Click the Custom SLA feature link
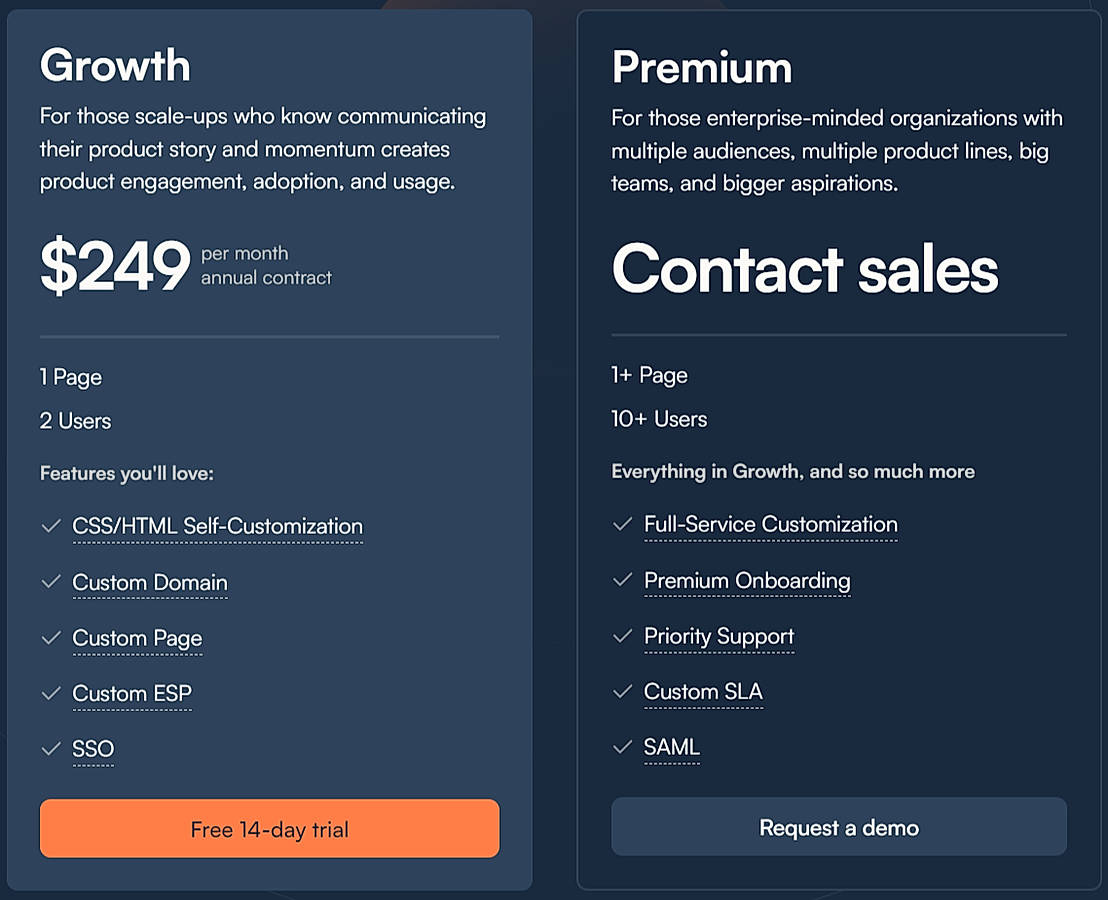This screenshot has height=900, width=1108. [703, 691]
